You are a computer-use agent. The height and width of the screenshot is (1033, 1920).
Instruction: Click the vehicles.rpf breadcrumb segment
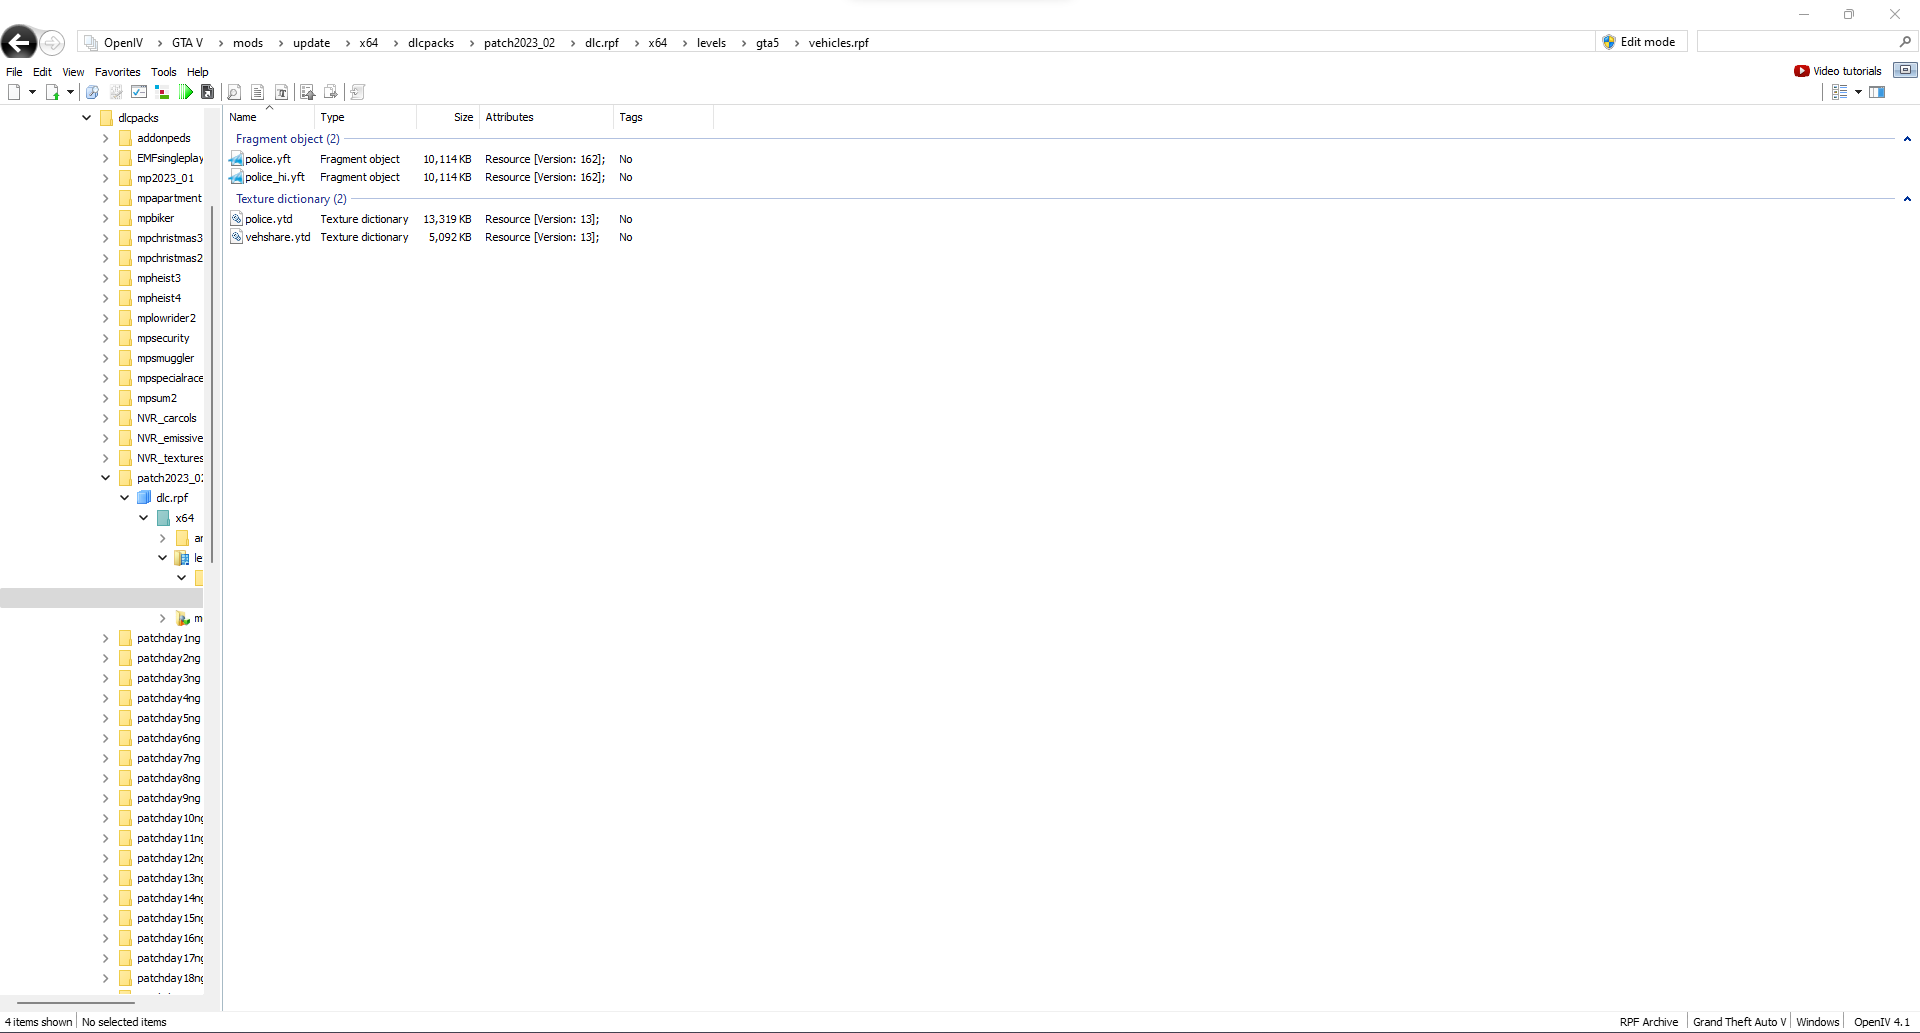click(x=838, y=43)
